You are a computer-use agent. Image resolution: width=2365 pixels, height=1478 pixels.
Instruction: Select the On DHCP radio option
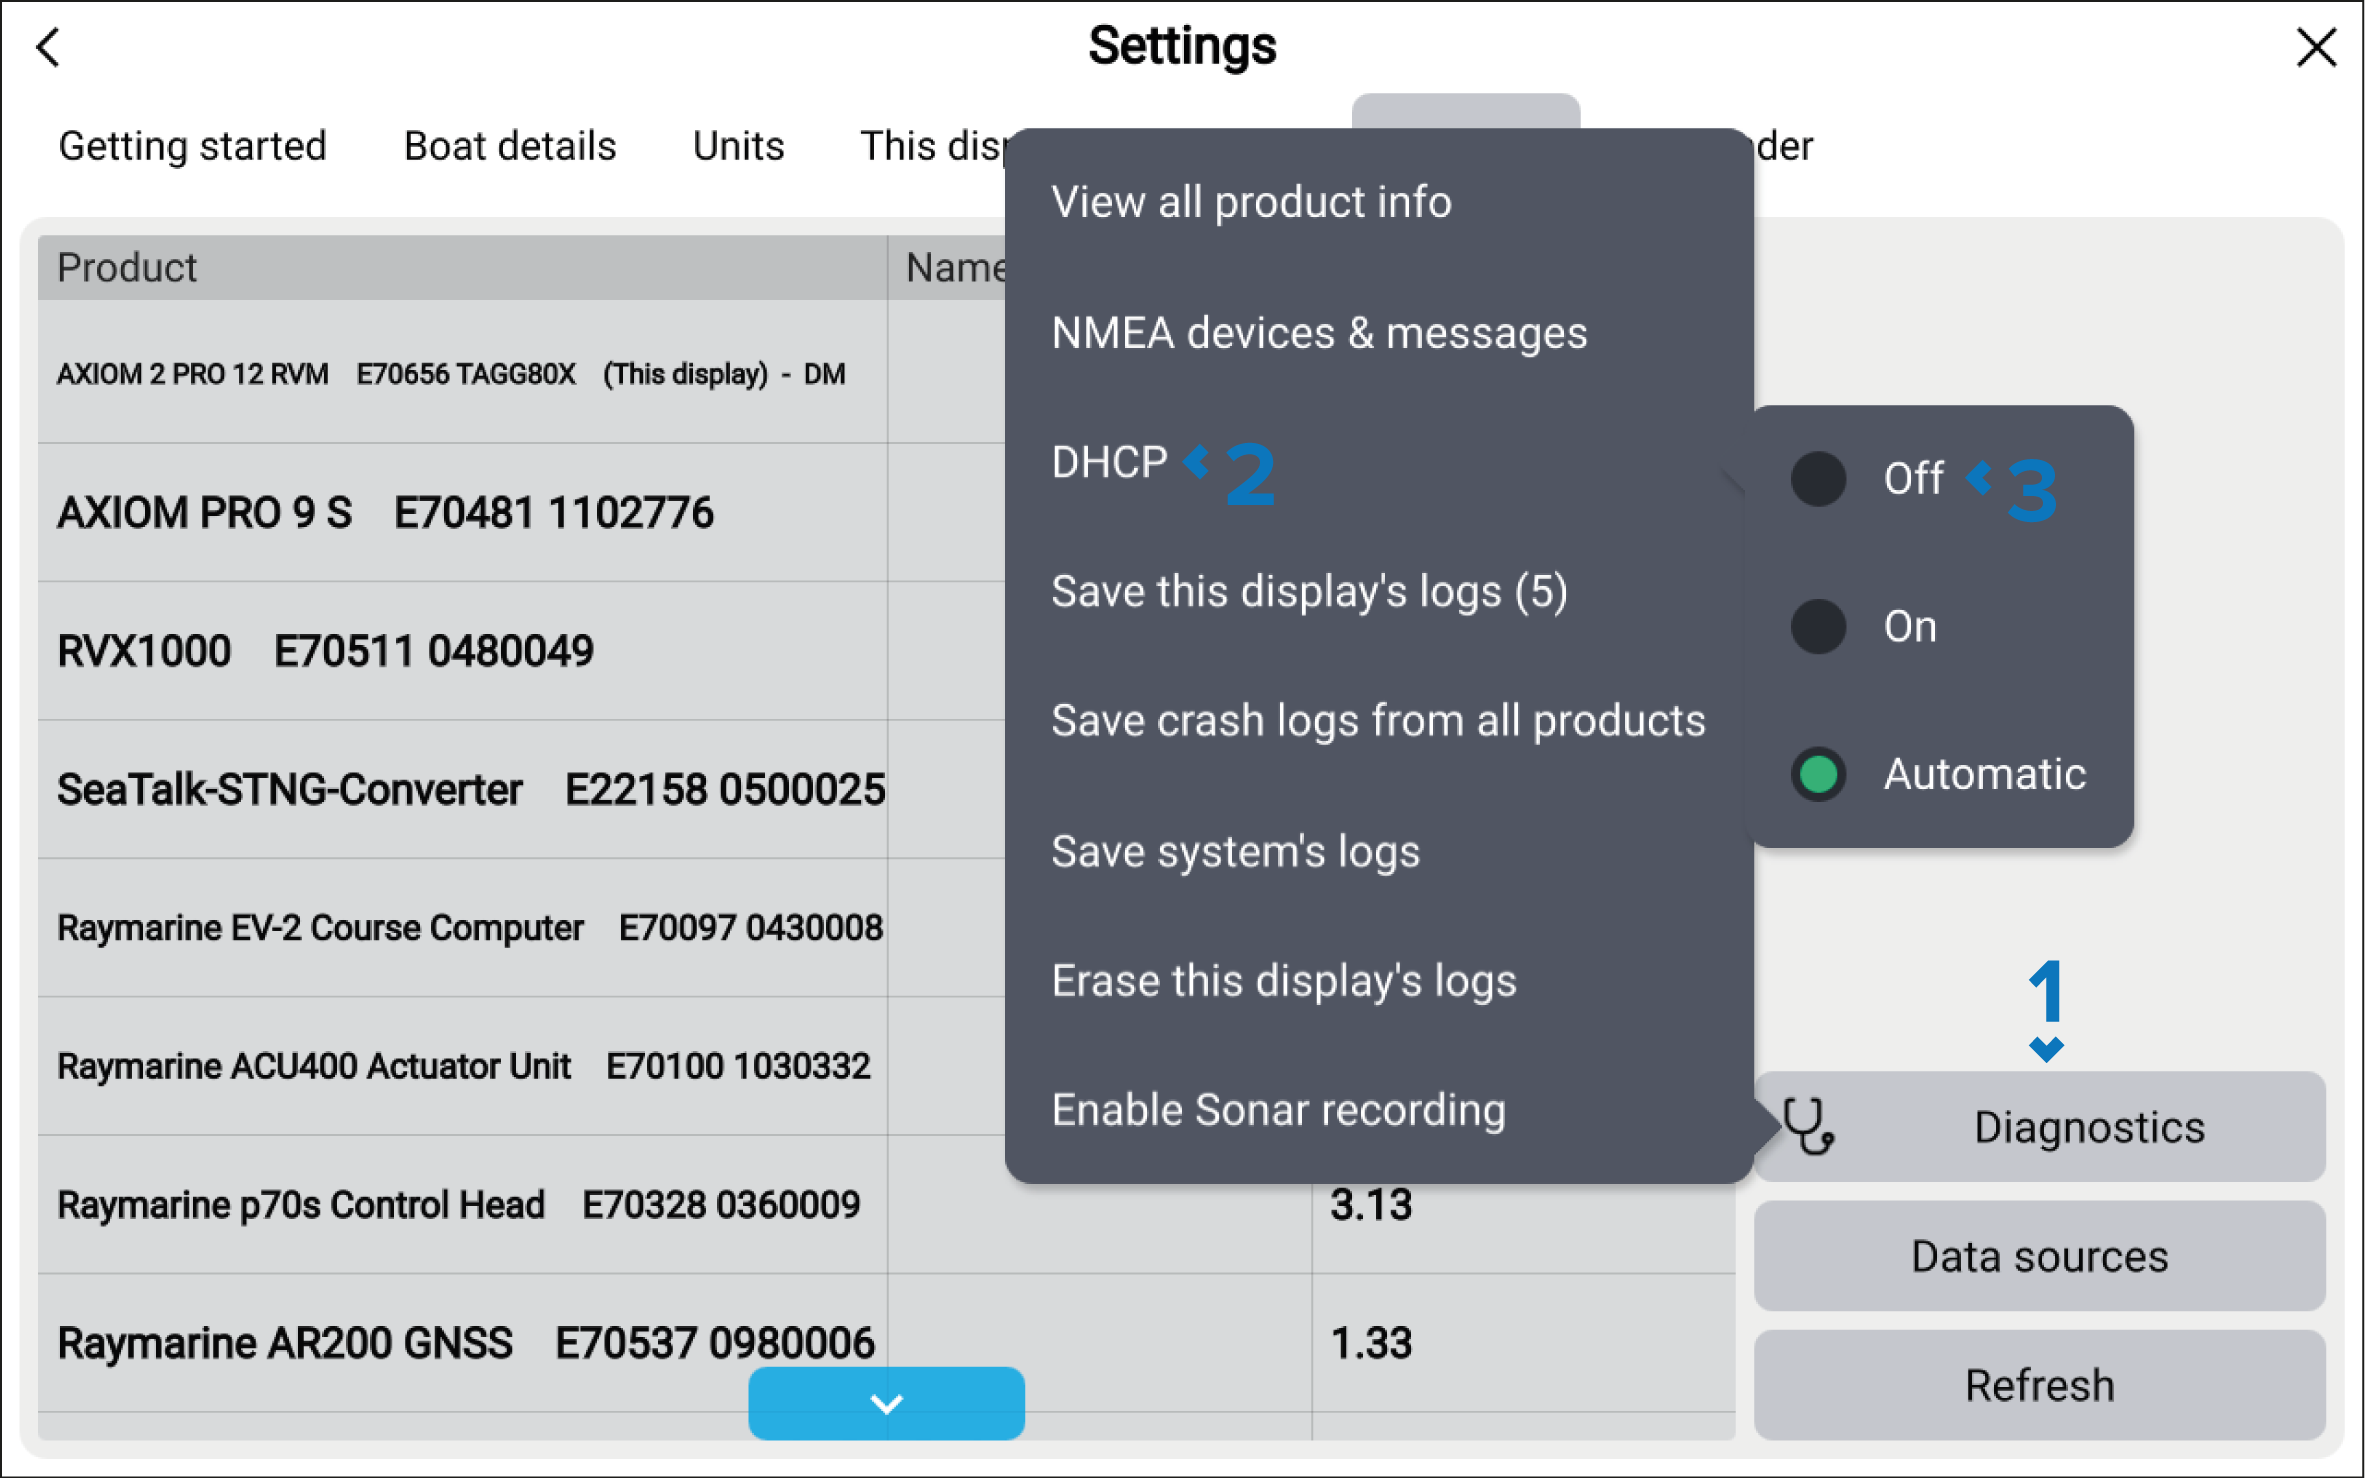coord(1819,627)
